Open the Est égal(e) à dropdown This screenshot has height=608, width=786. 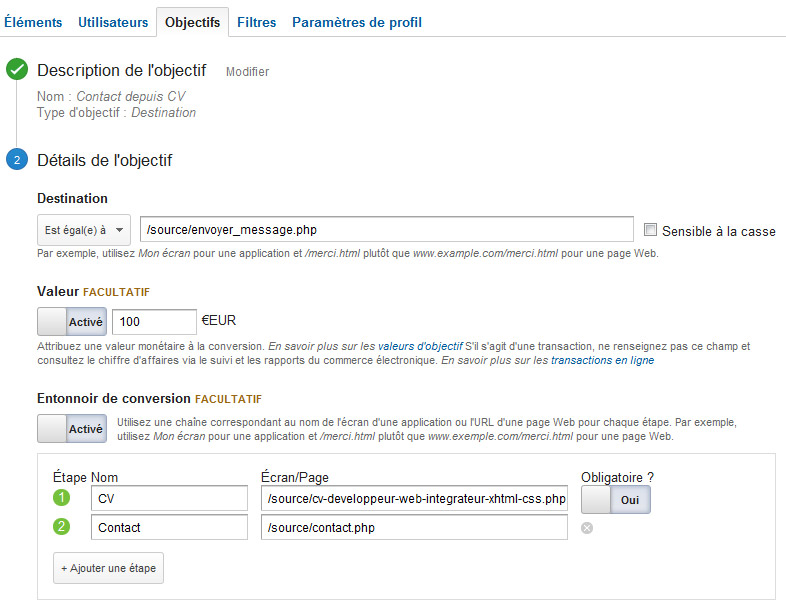pos(84,230)
